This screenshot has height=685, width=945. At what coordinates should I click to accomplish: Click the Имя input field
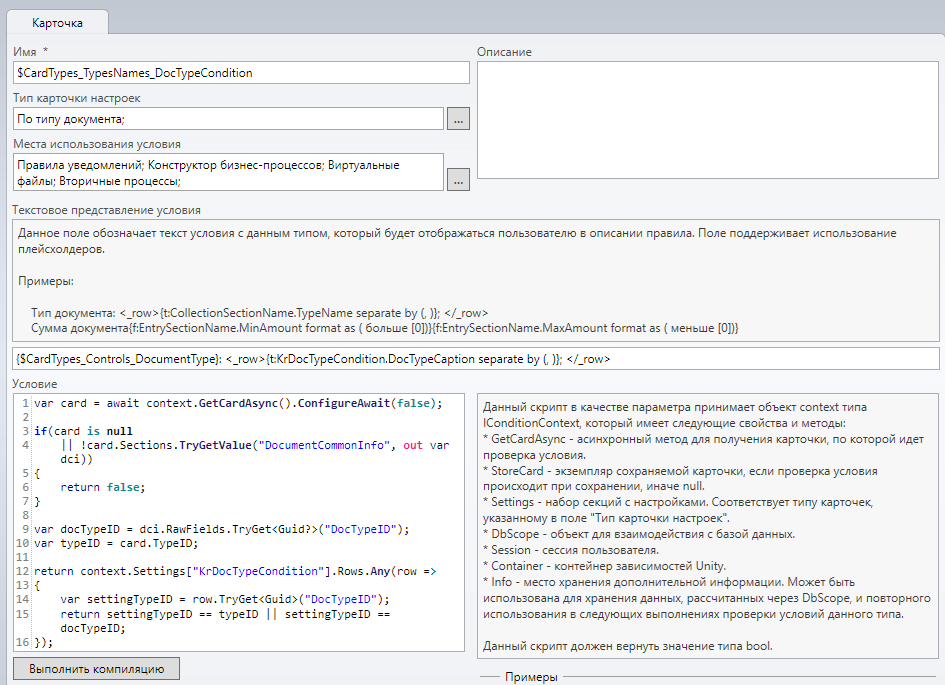point(241,73)
